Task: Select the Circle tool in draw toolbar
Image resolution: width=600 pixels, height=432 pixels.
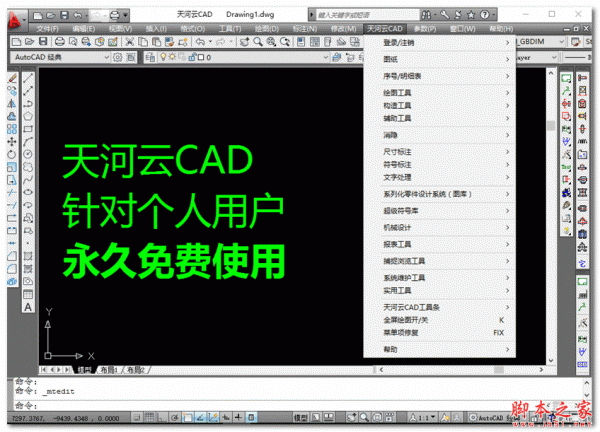Action: pyautogui.click(x=28, y=154)
